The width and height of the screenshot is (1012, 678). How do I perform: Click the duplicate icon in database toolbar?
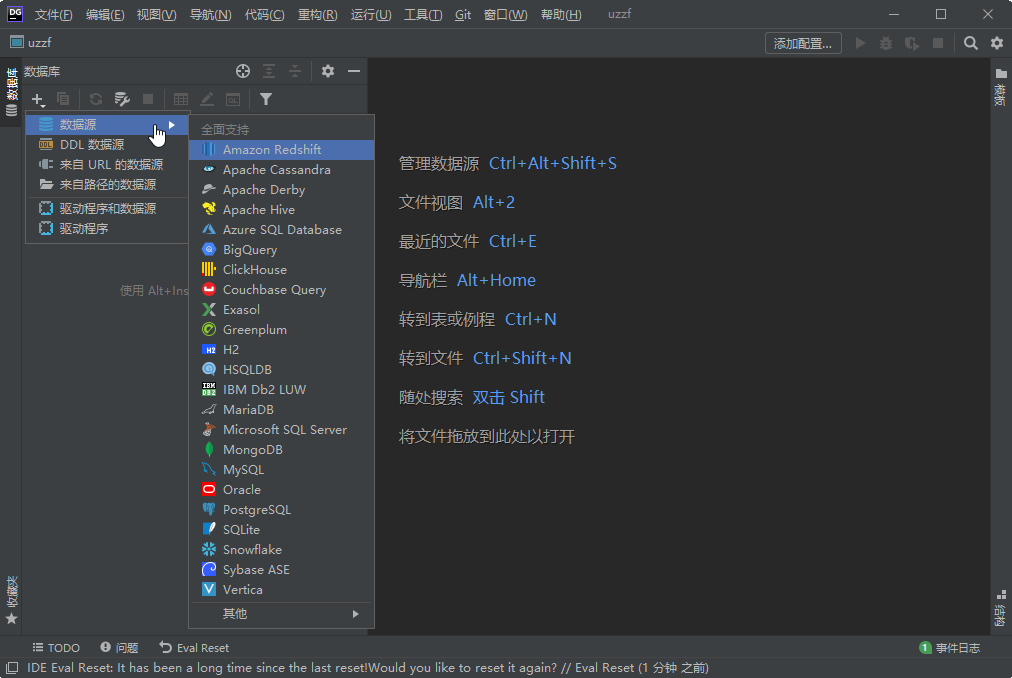(x=63, y=99)
